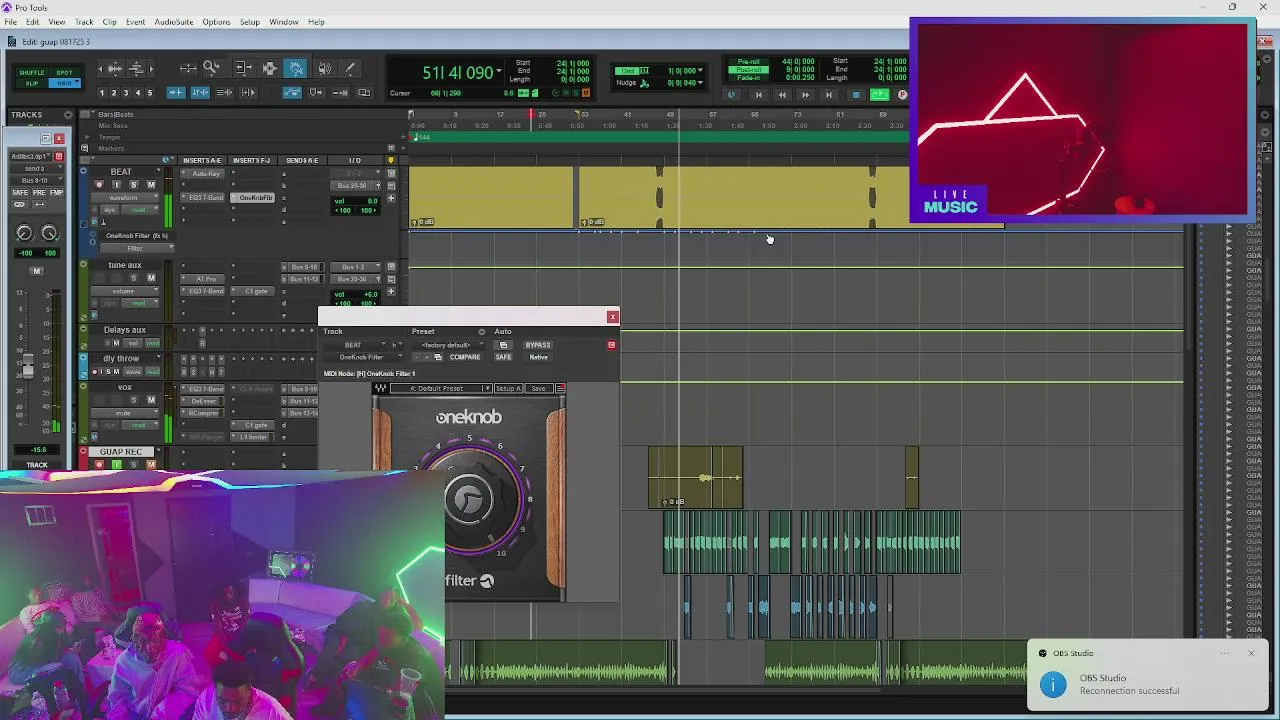Click the yellow Edit window view selector icon
This screenshot has width=1280, height=720.
pyautogui.click(x=391, y=160)
